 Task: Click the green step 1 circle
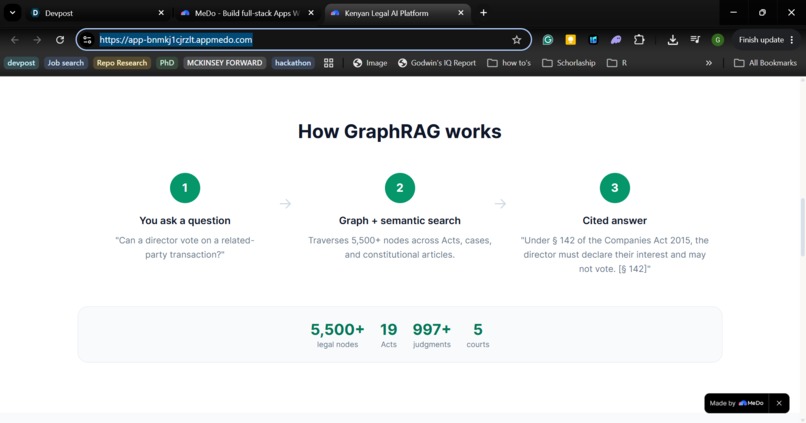[x=185, y=188]
